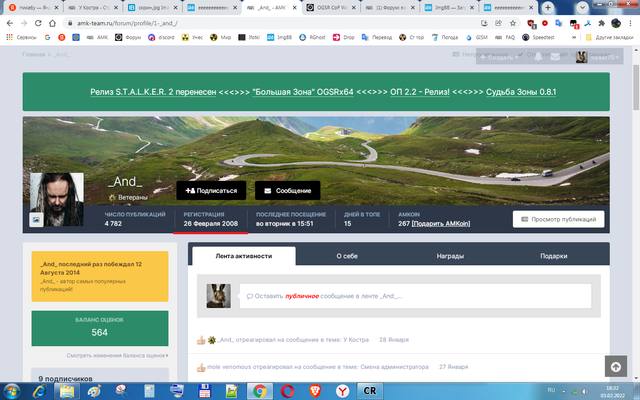Open the Brave browser taskbar icon

tap(315, 391)
